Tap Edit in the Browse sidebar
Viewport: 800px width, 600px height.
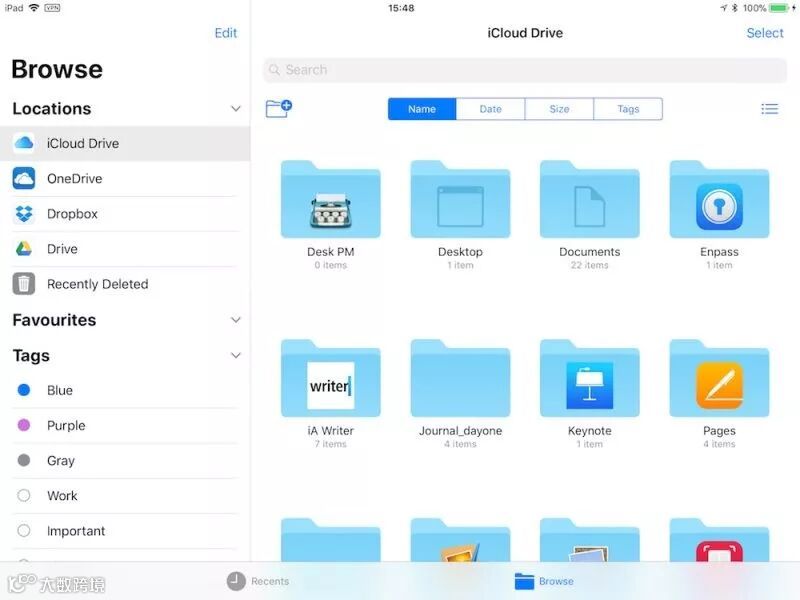pyautogui.click(x=226, y=33)
